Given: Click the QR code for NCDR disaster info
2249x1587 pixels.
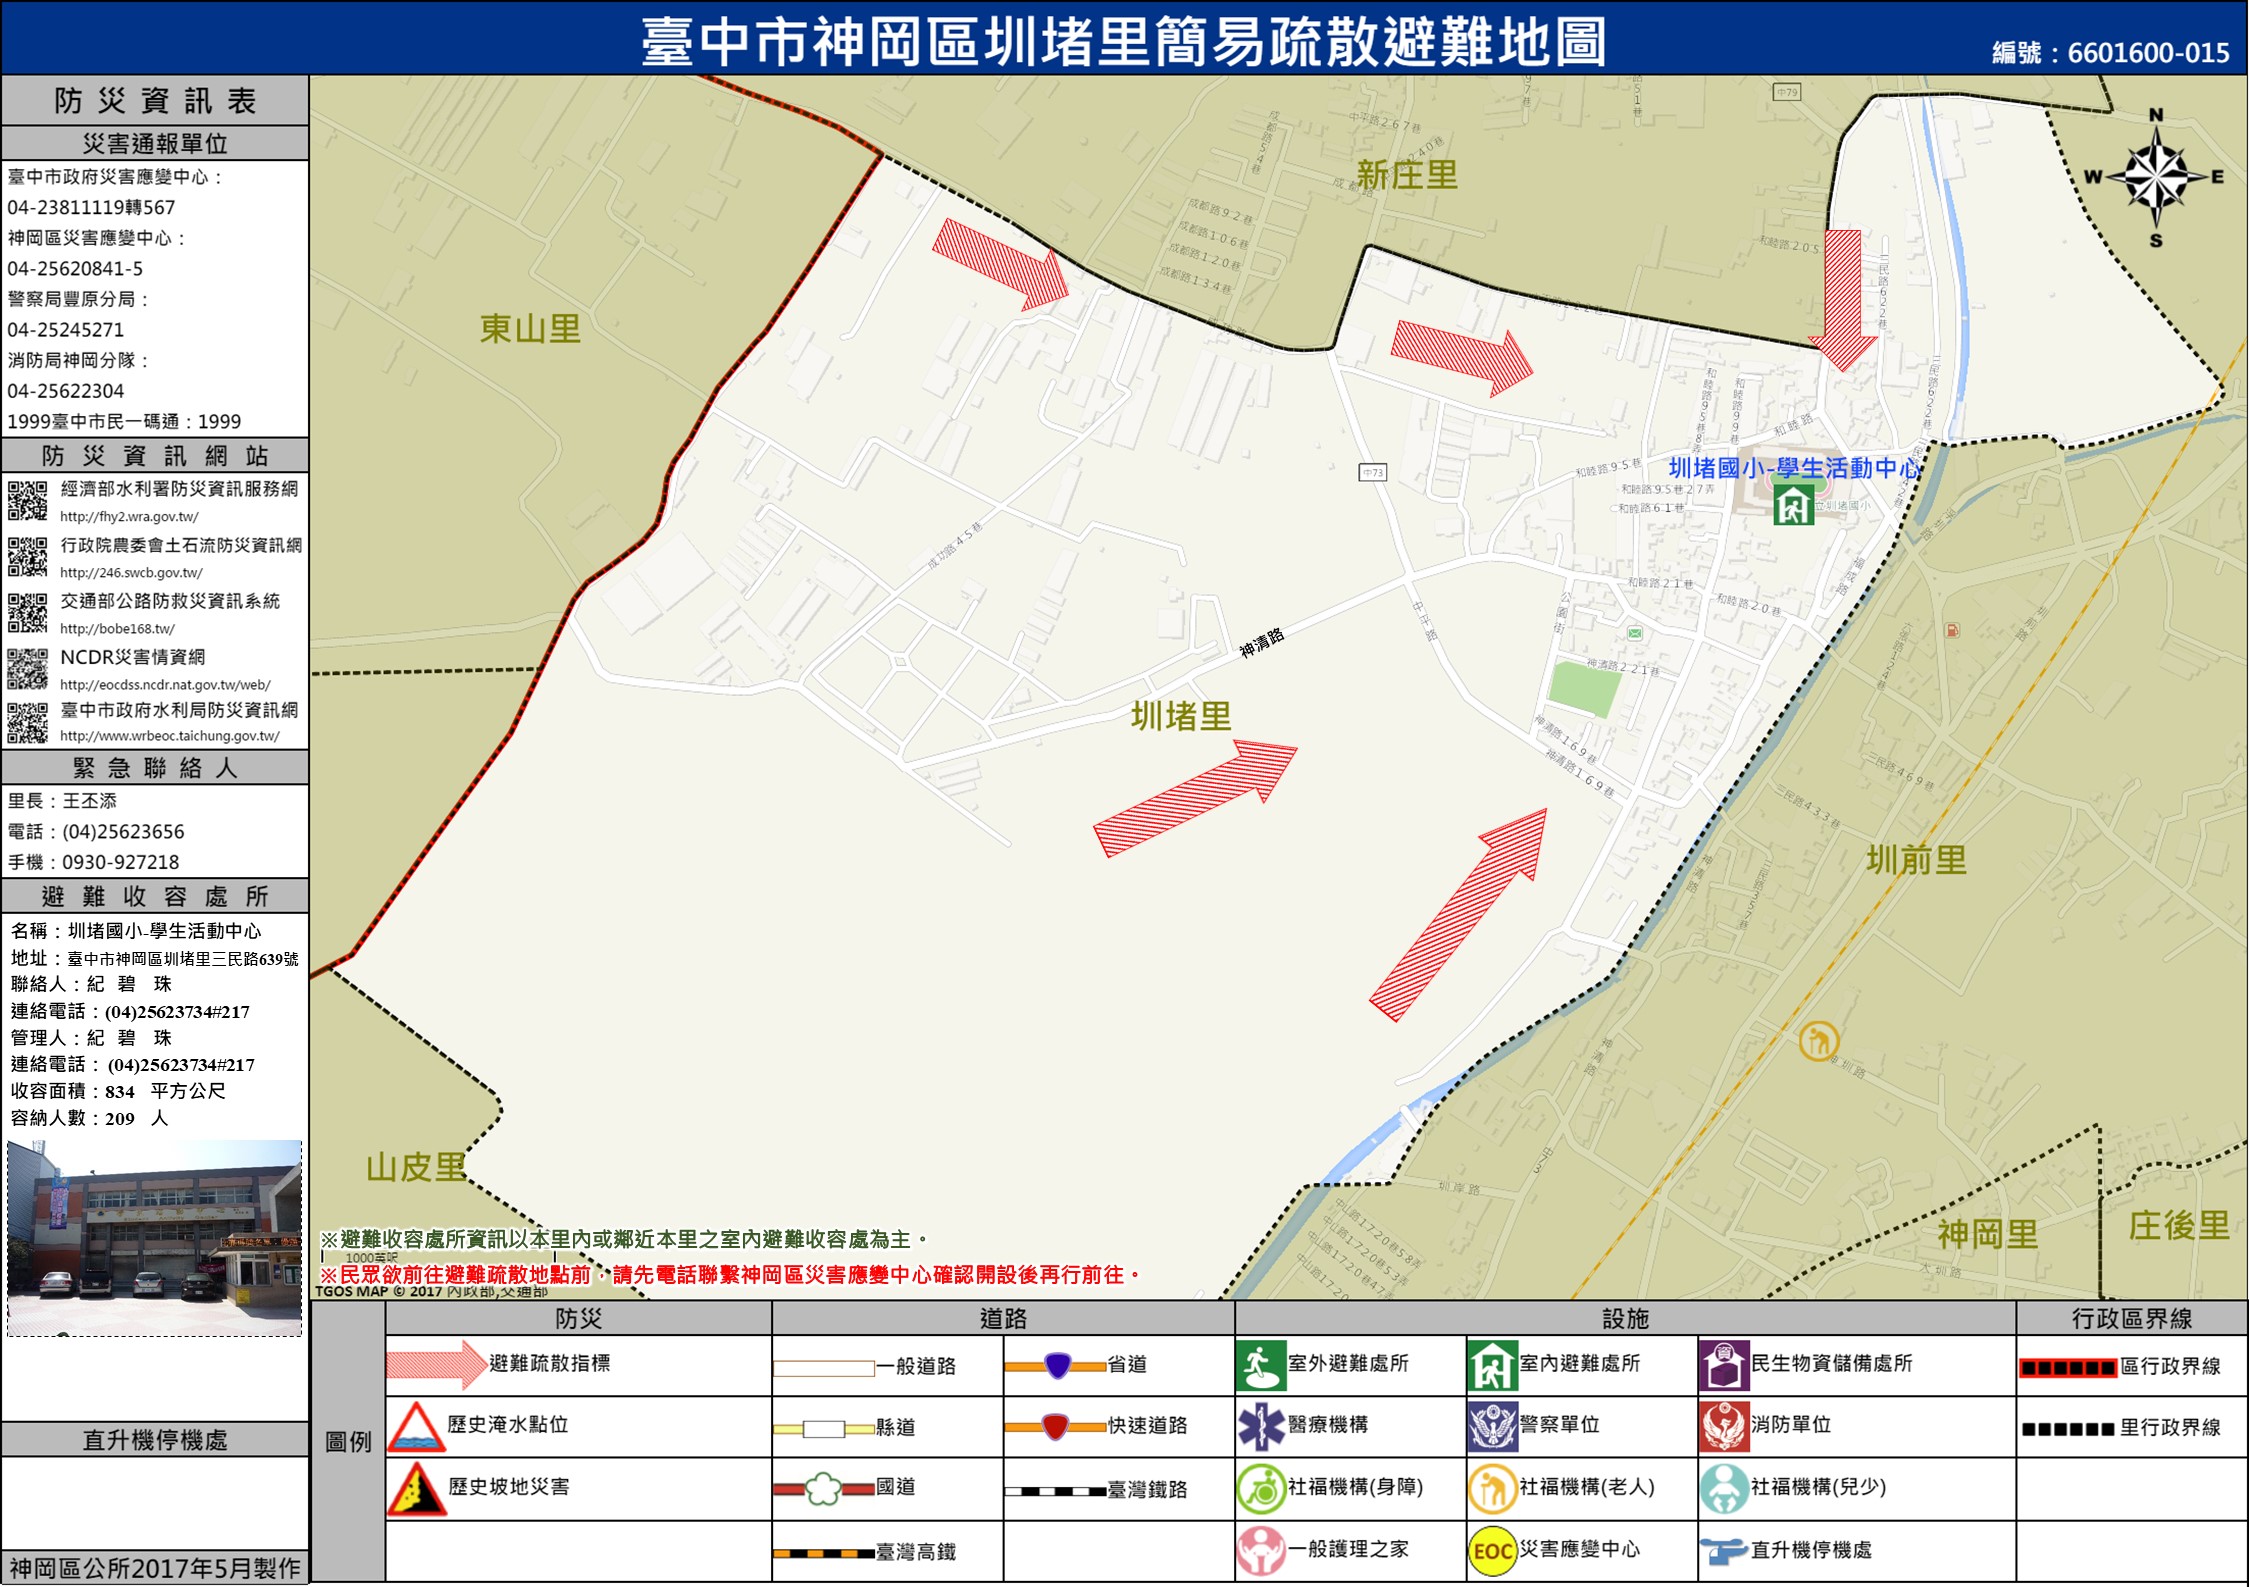Looking at the screenshot, I should (x=27, y=669).
